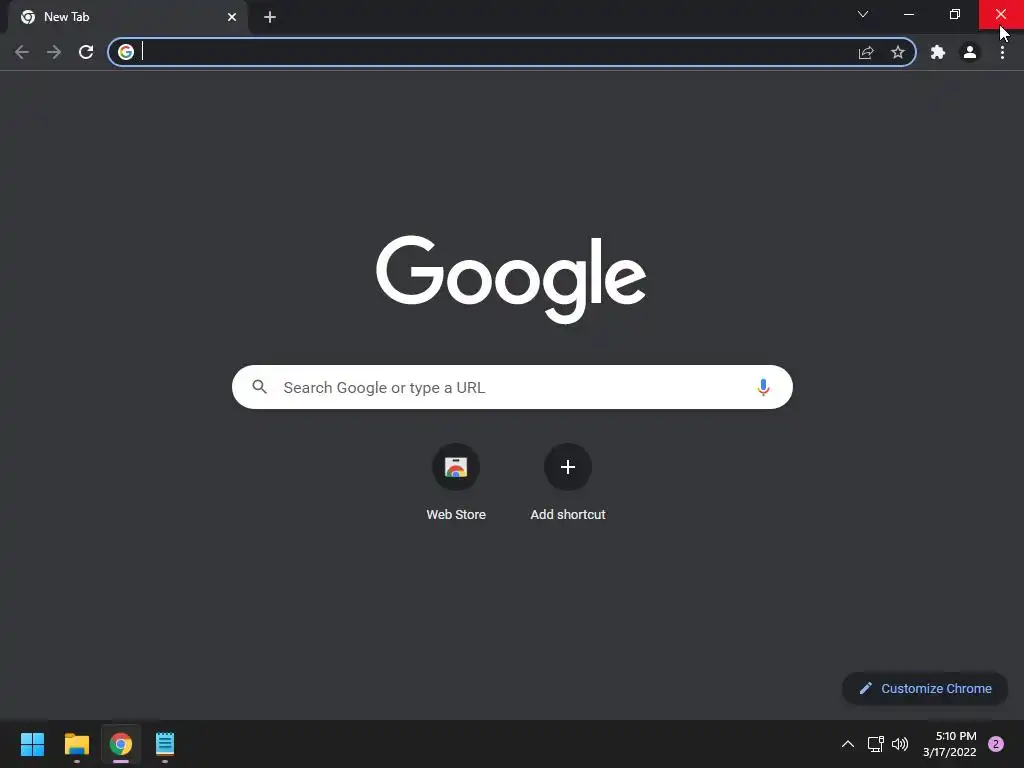
Task: Open the notifications badge showing 2
Action: pyautogui.click(x=996, y=744)
